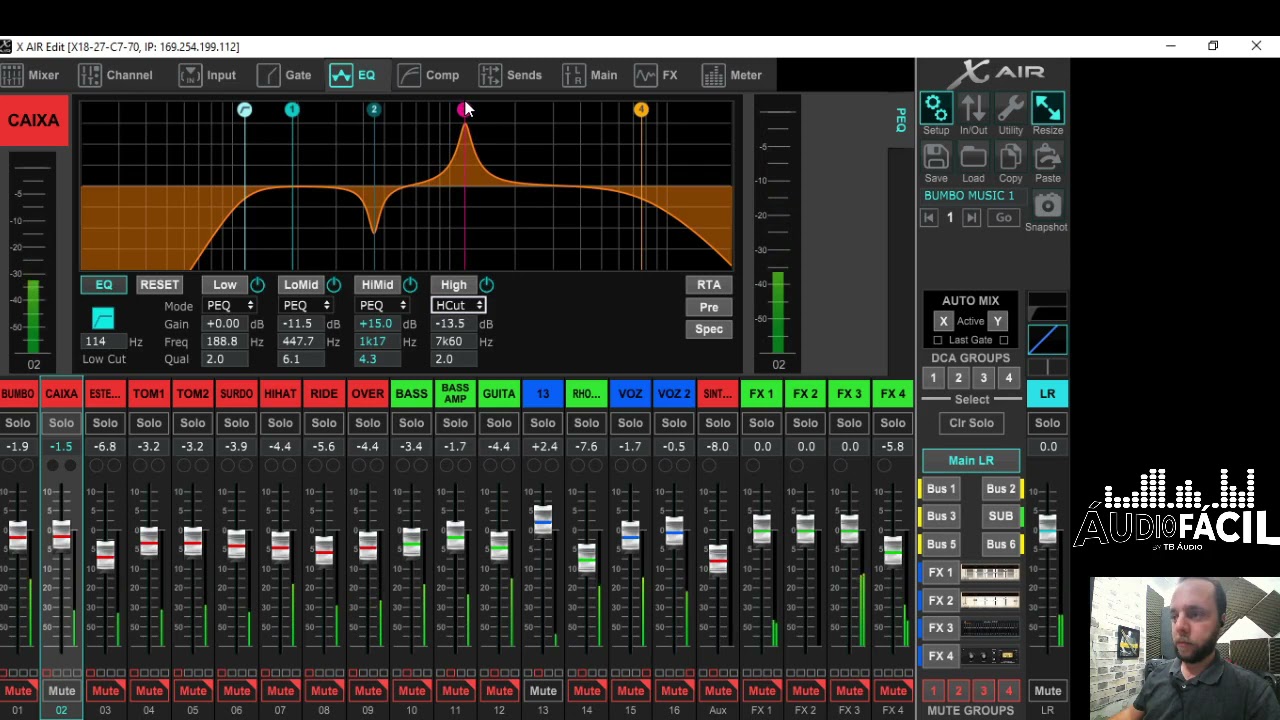
Task: Select EQ band 1 handle on graph
Action: point(292,109)
